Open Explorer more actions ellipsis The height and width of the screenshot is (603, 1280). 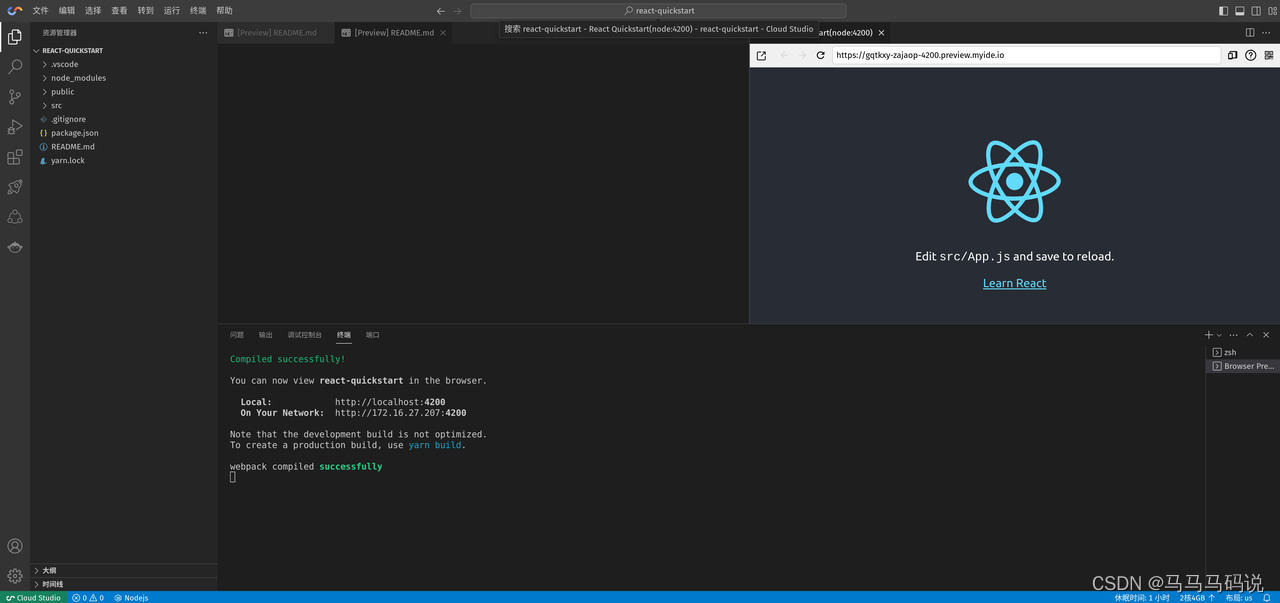(203, 33)
